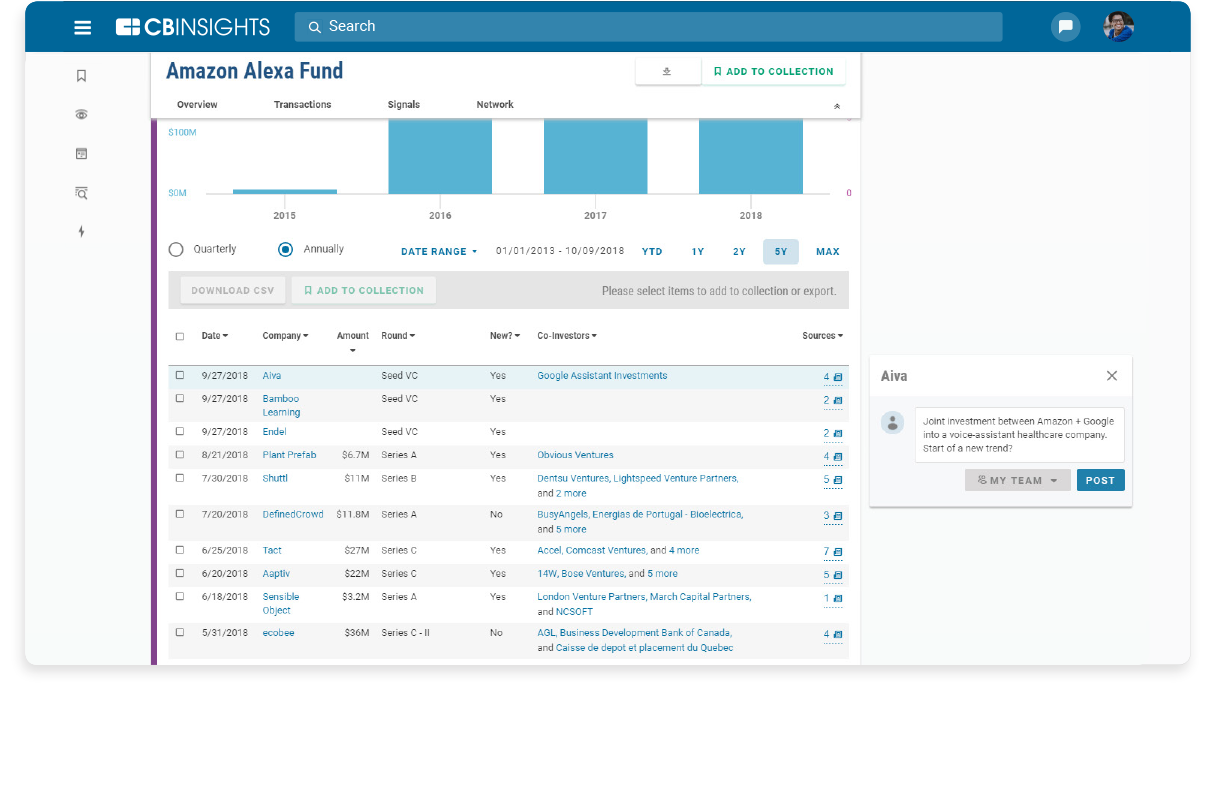Select the Annually radio button
1212x811 pixels.
click(x=286, y=249)
